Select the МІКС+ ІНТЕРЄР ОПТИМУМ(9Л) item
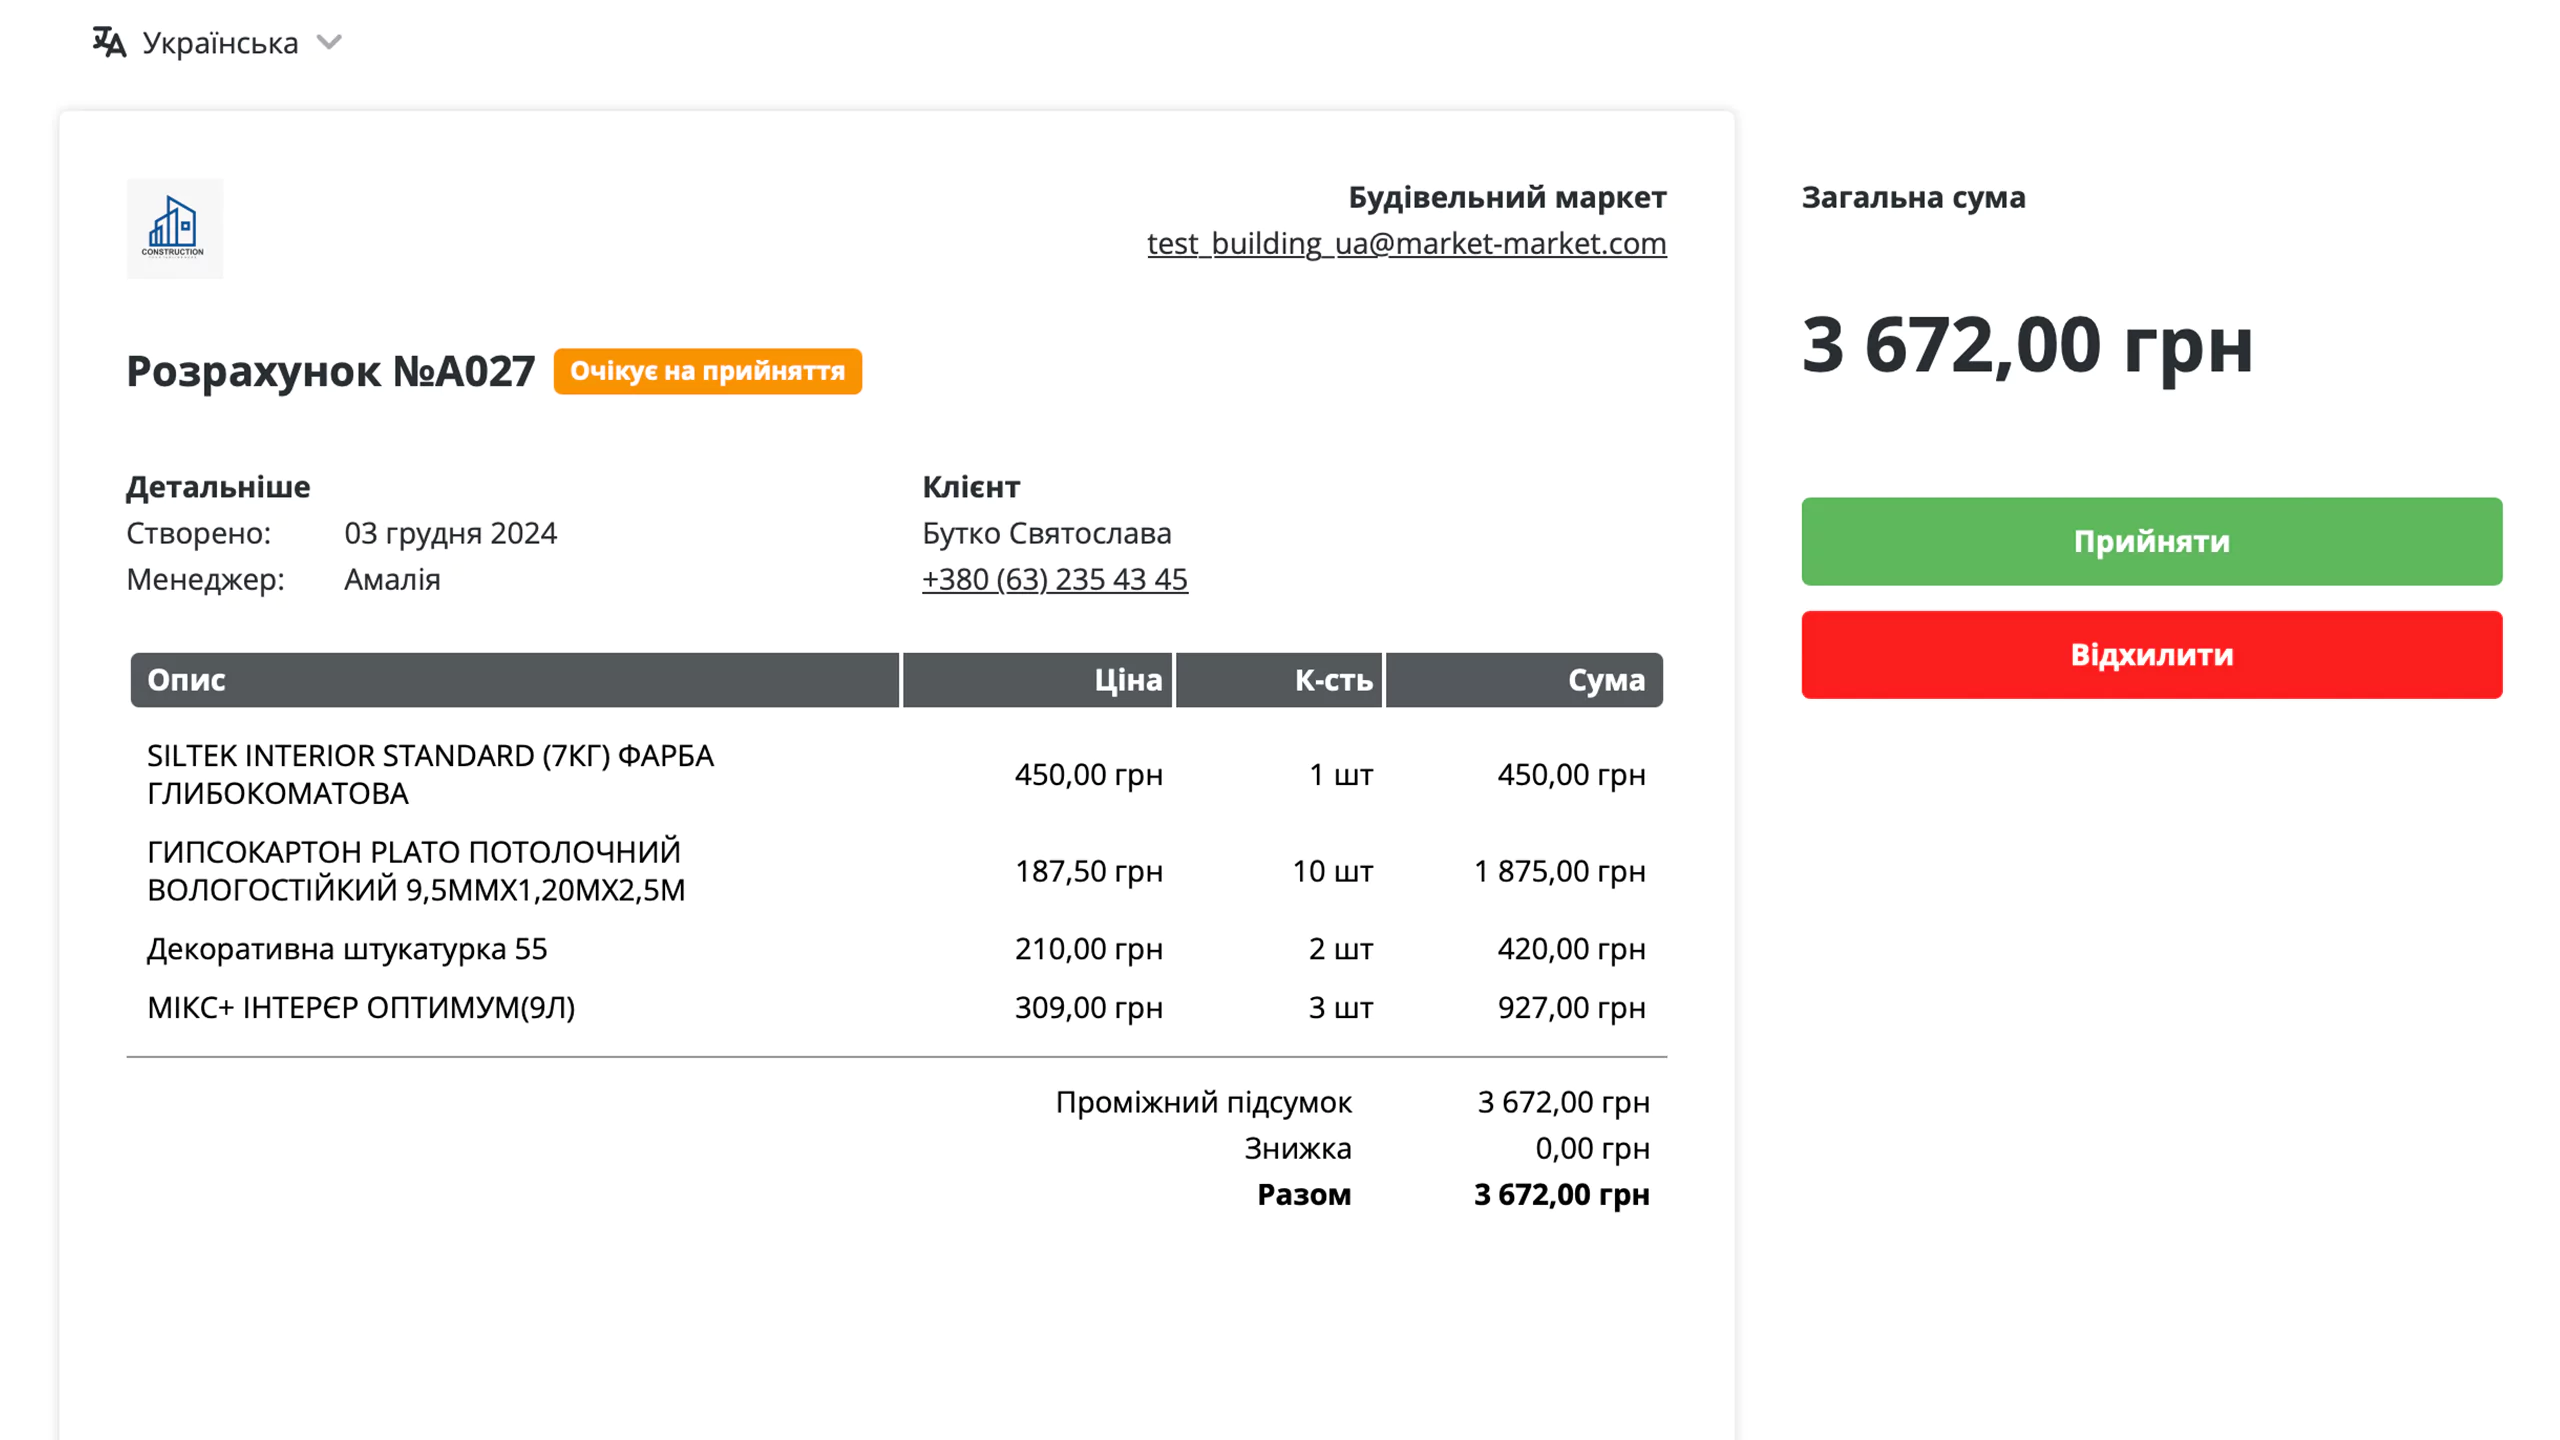This screenshot has width=2560, height=1440. (x=361, y=1007)
